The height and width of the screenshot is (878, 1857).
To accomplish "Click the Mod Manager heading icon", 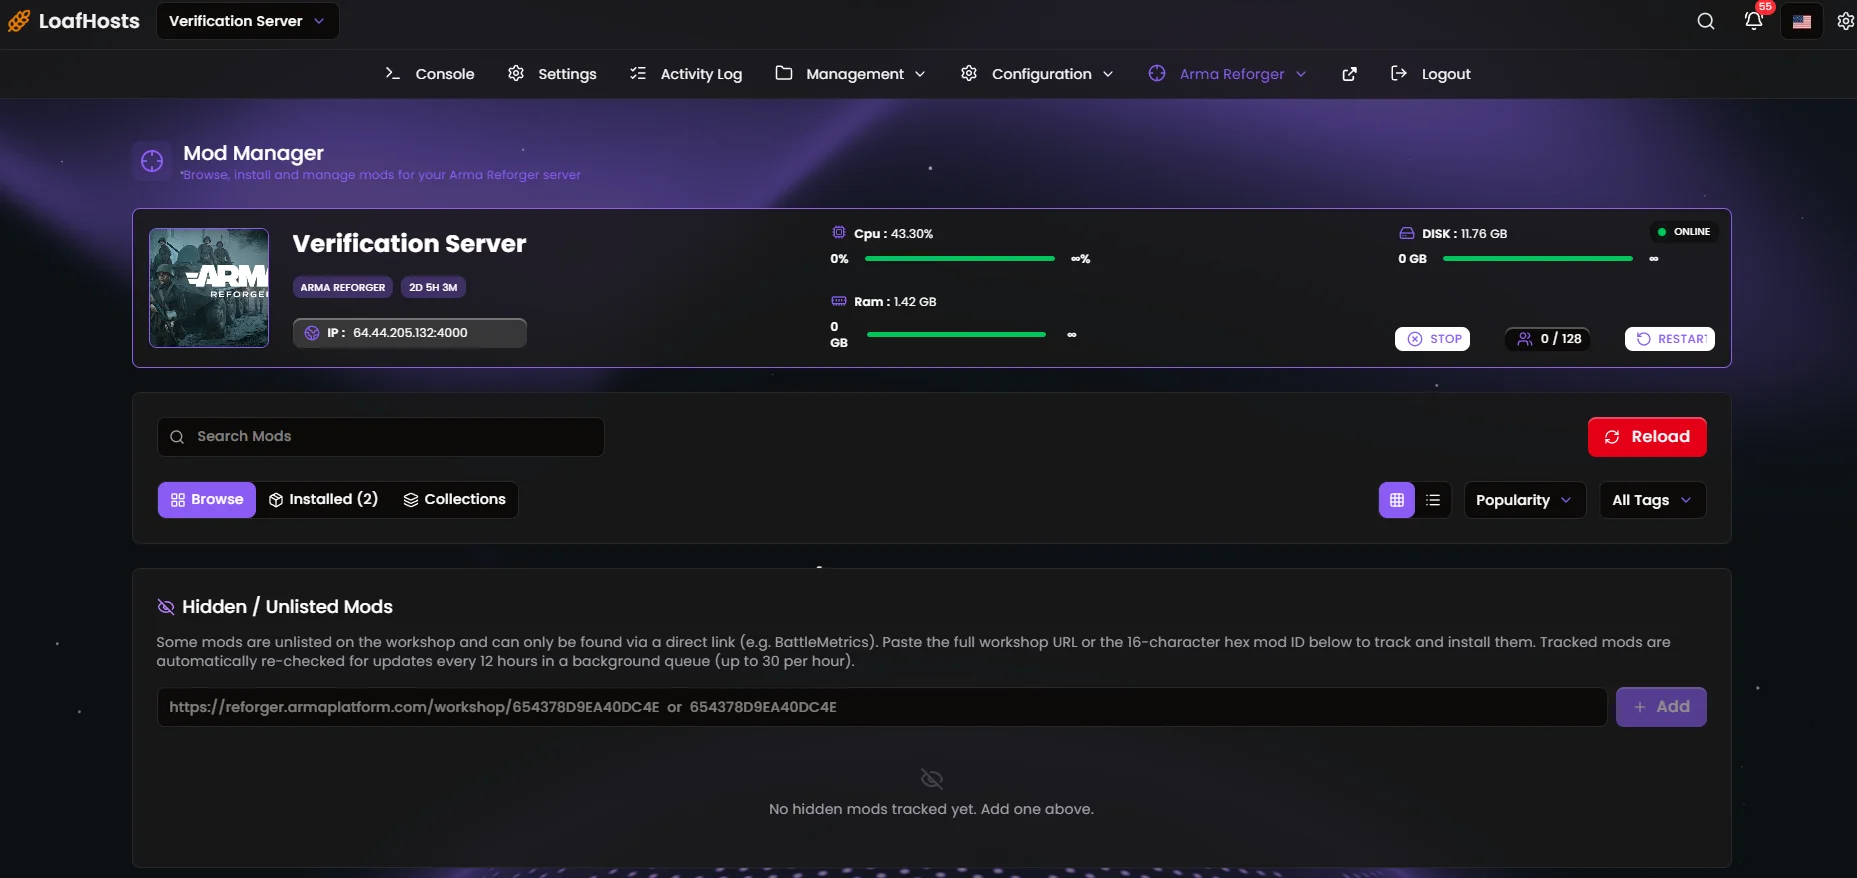I will tap(152, 161).
